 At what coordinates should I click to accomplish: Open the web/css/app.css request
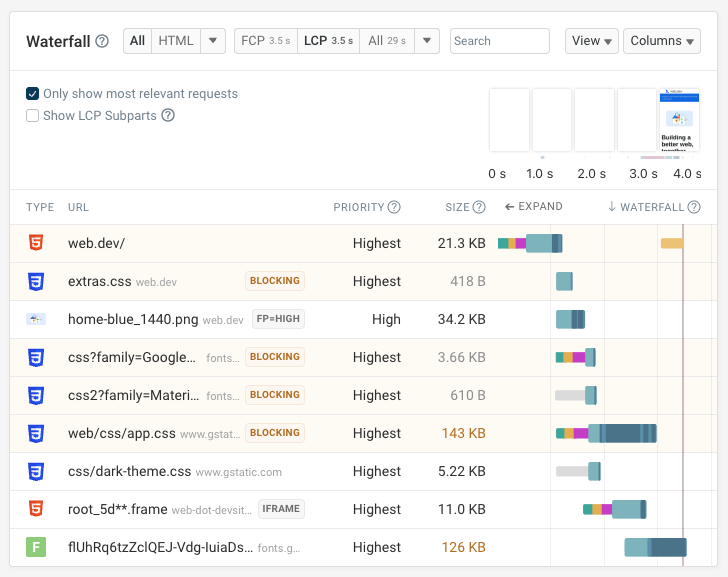pyautogui.click(x=363, y=434)
